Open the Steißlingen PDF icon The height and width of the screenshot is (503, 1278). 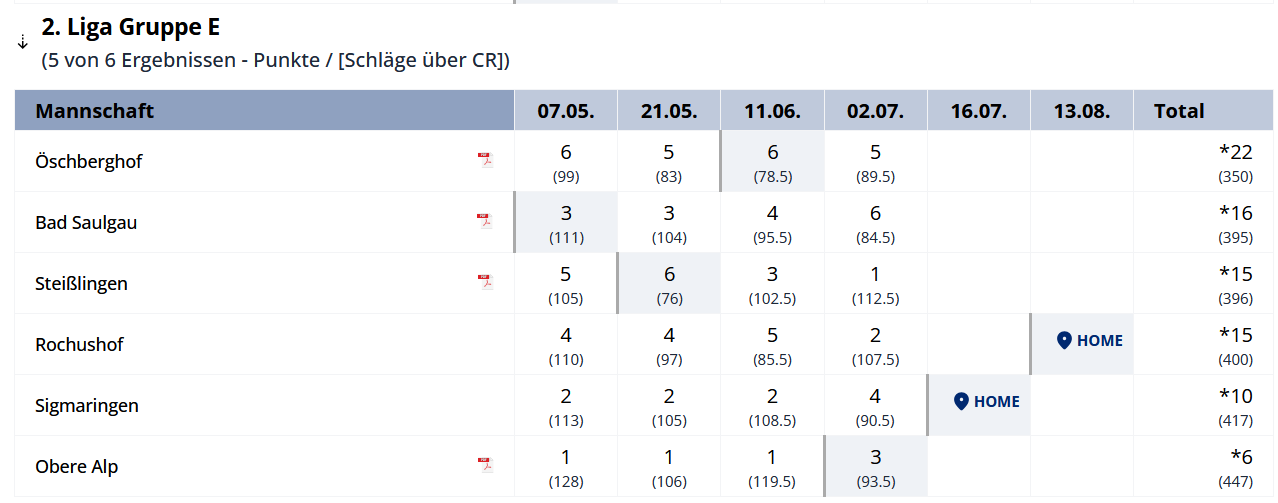coord(485,282)
